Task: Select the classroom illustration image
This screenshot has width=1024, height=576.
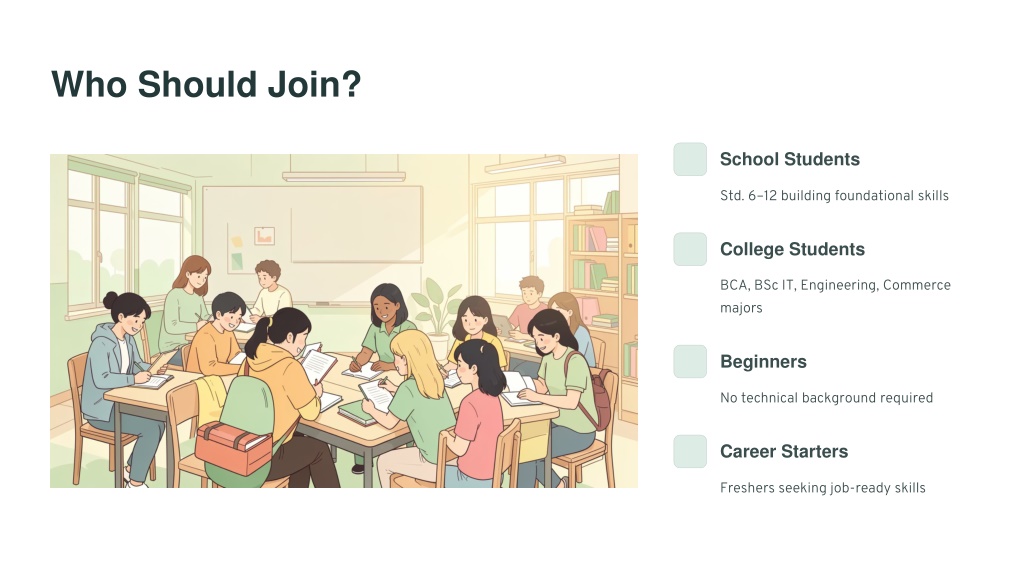Action: click(x=344, y=321)
